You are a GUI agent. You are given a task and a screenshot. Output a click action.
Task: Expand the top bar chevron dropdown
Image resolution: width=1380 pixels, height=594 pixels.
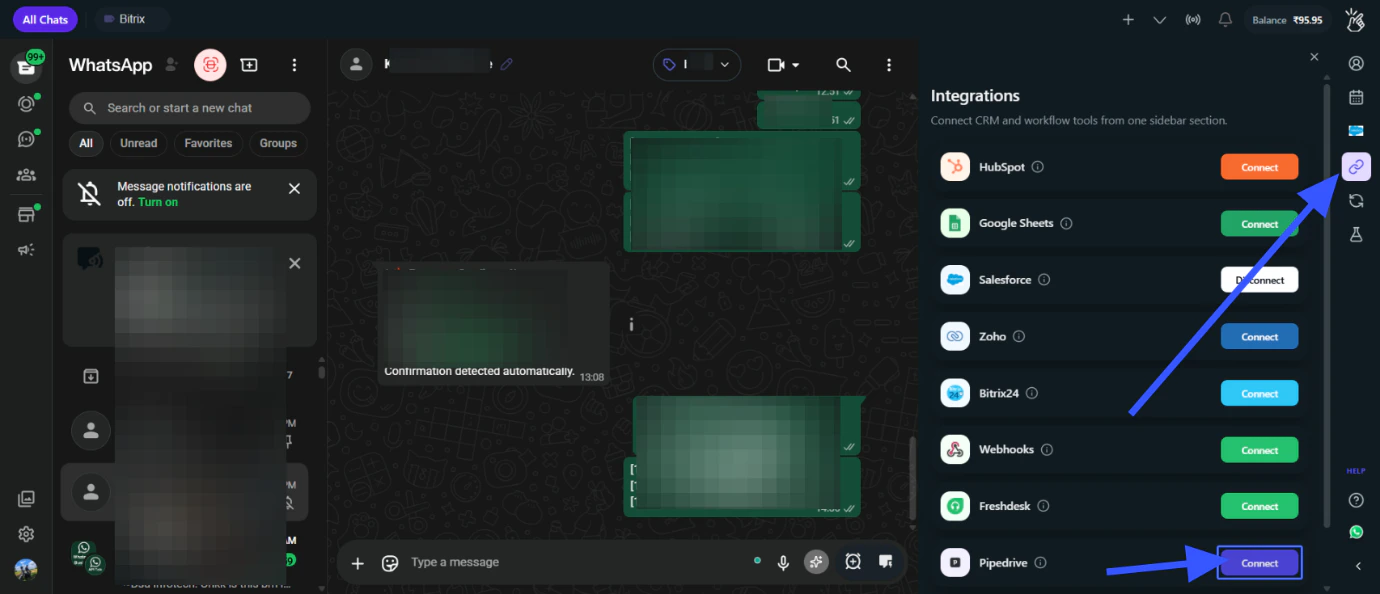point(1159,19)
